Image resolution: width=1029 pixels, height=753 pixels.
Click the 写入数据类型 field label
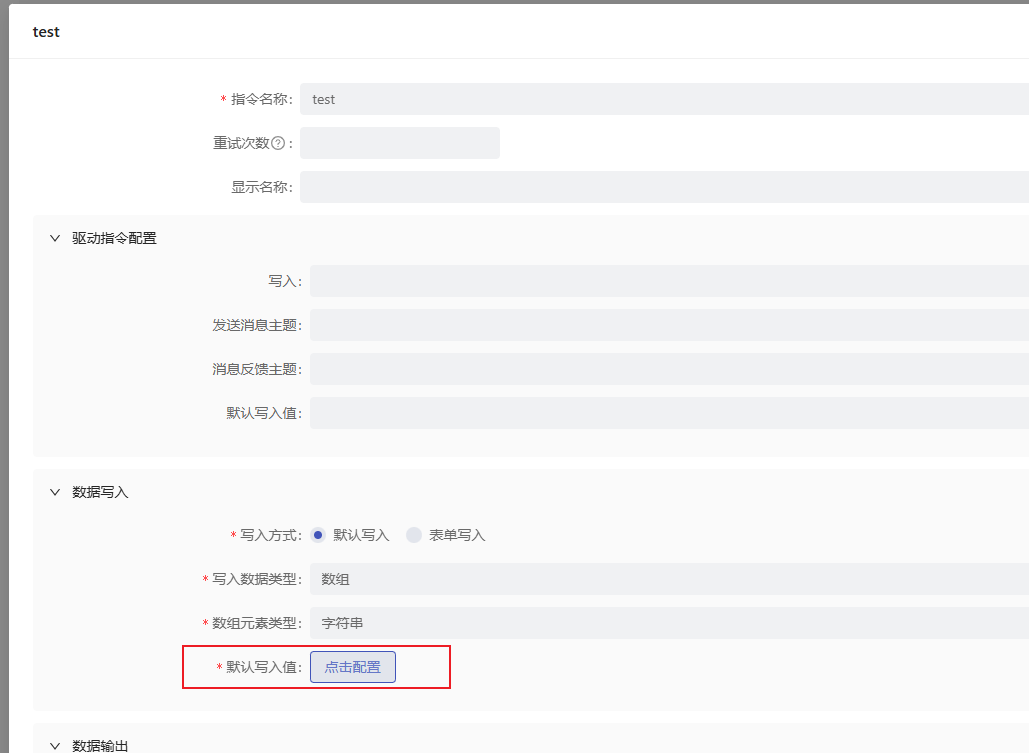point(256,579)
